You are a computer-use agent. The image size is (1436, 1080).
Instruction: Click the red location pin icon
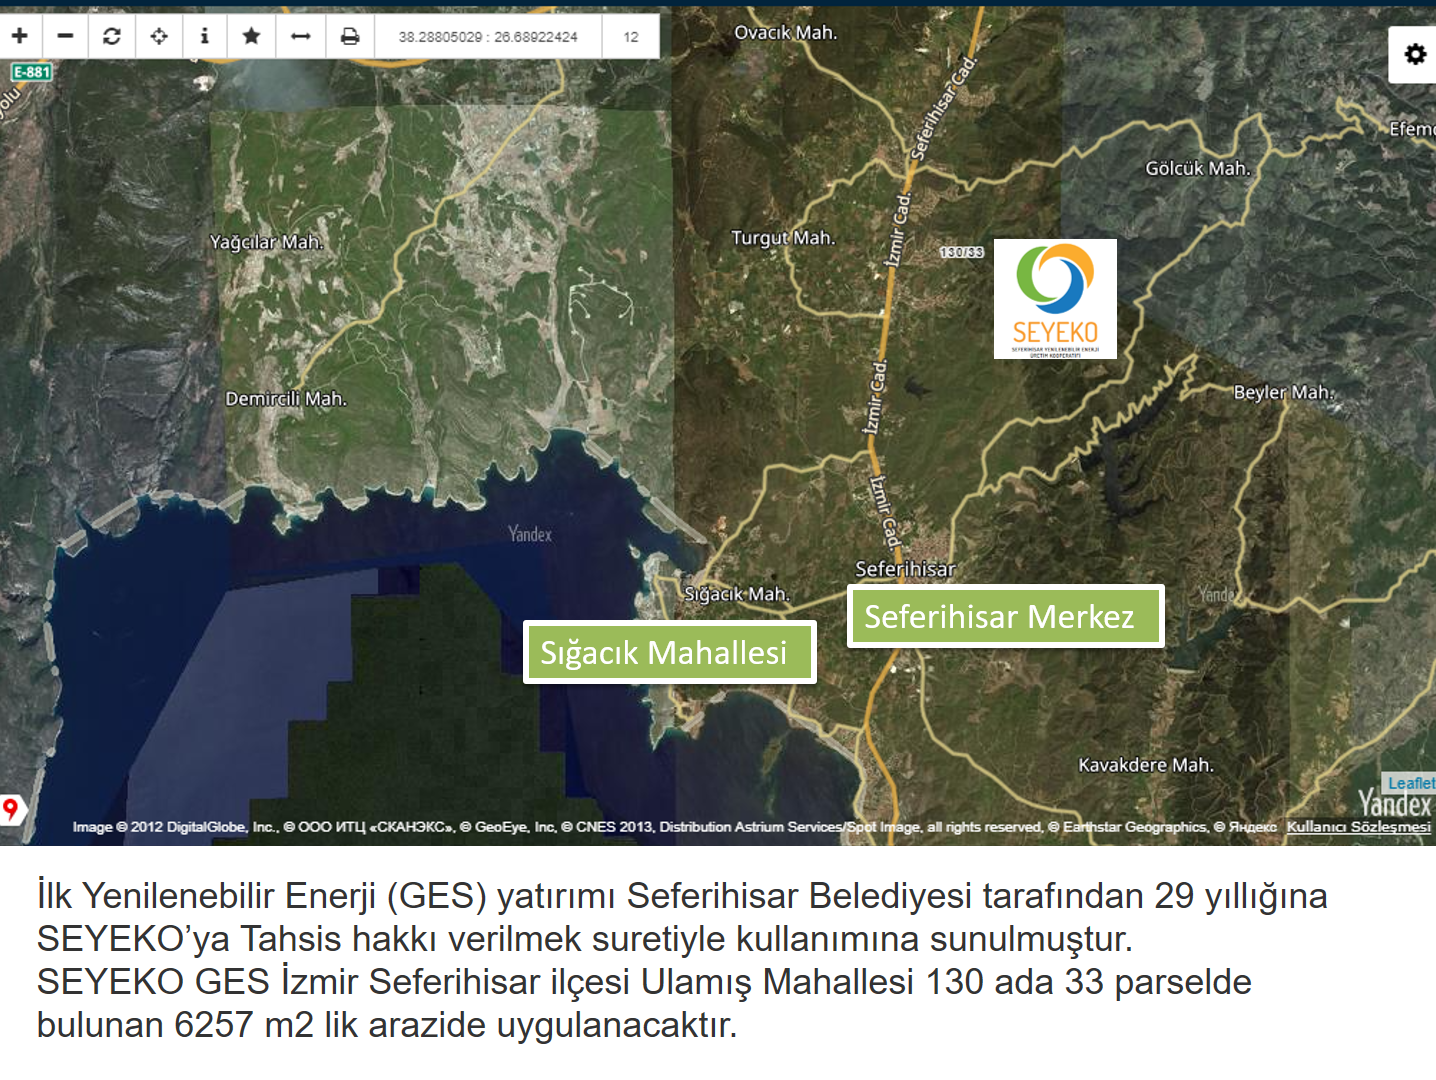pos(10,808)
